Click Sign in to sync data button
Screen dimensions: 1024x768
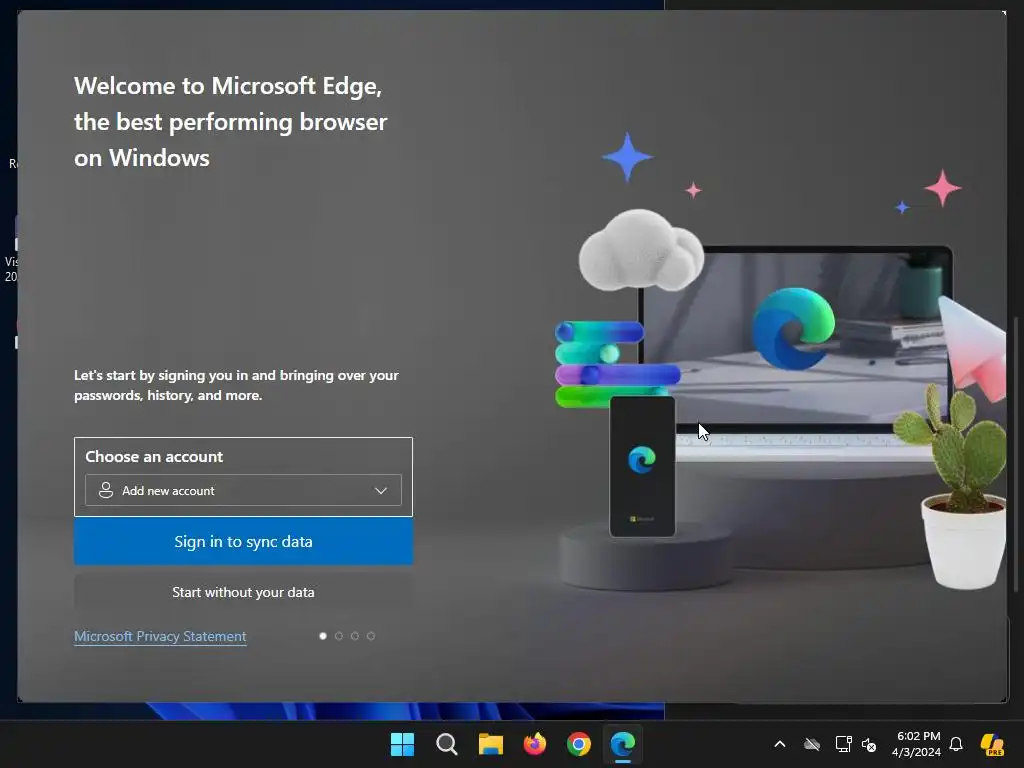tap(243, 541)
